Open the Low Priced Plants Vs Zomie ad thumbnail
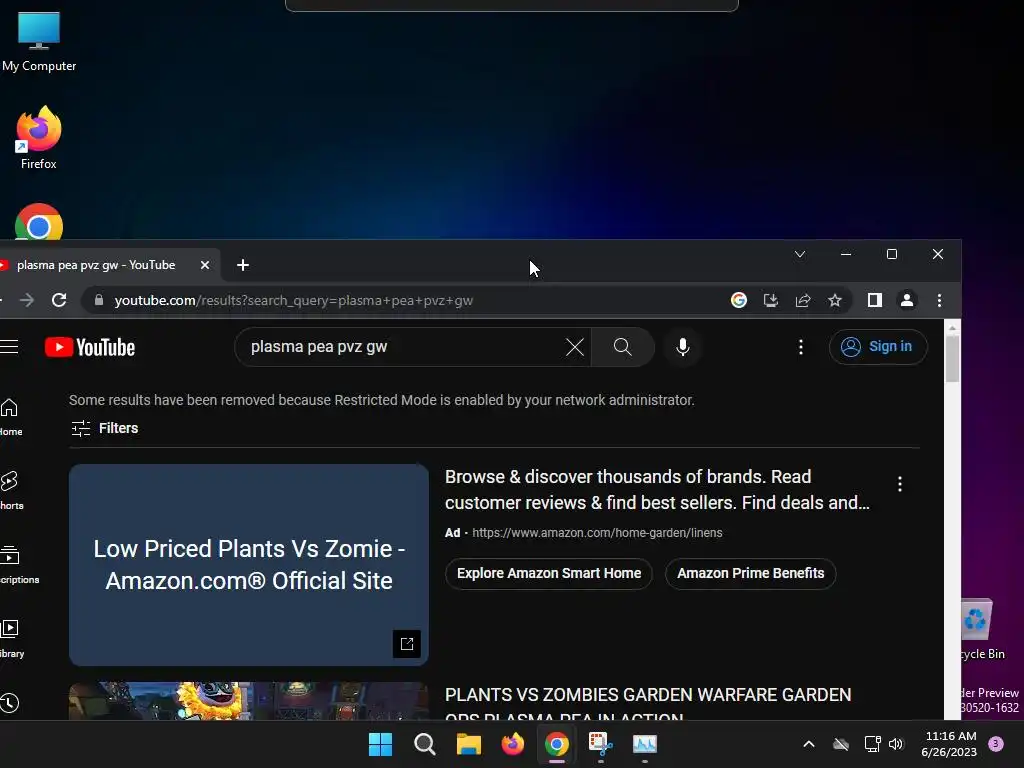Screen dimensions: 1024x768 click(x=249, y=565)
